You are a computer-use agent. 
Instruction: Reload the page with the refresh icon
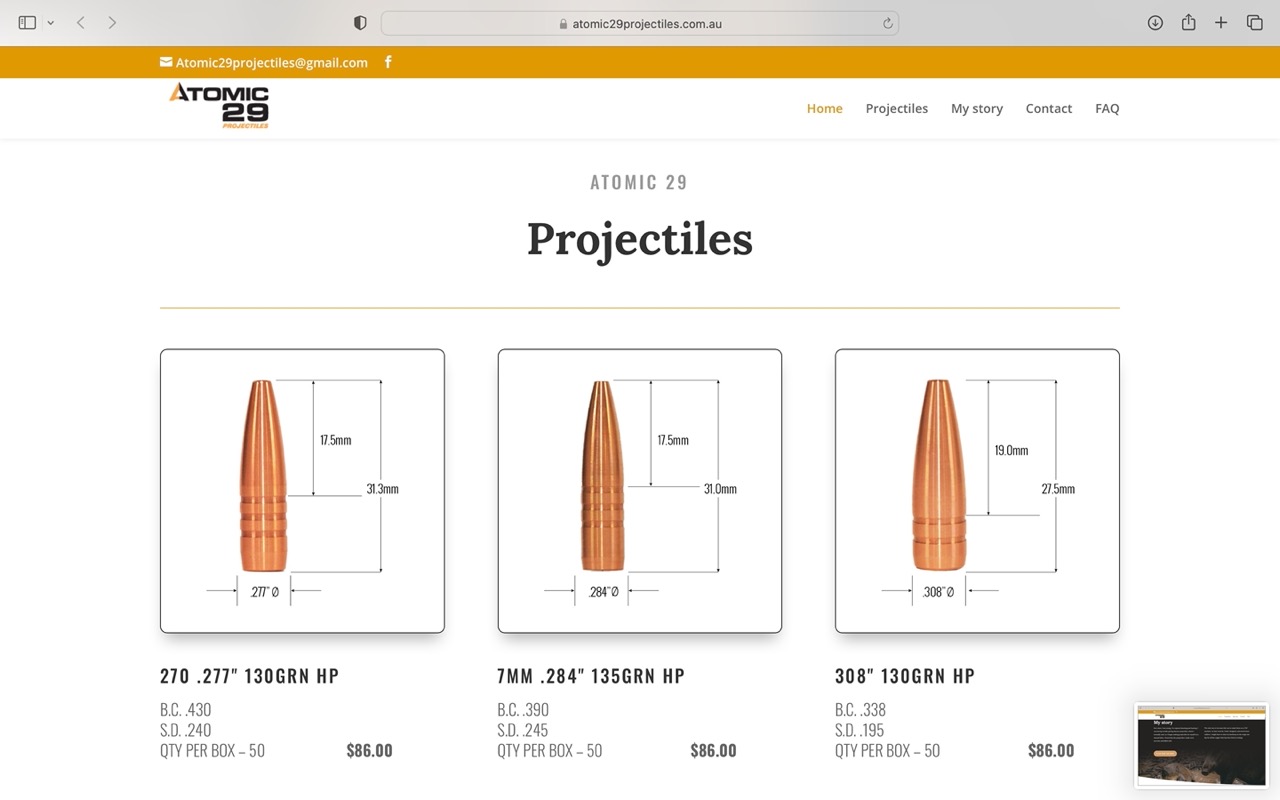click(x=887, y=23)
